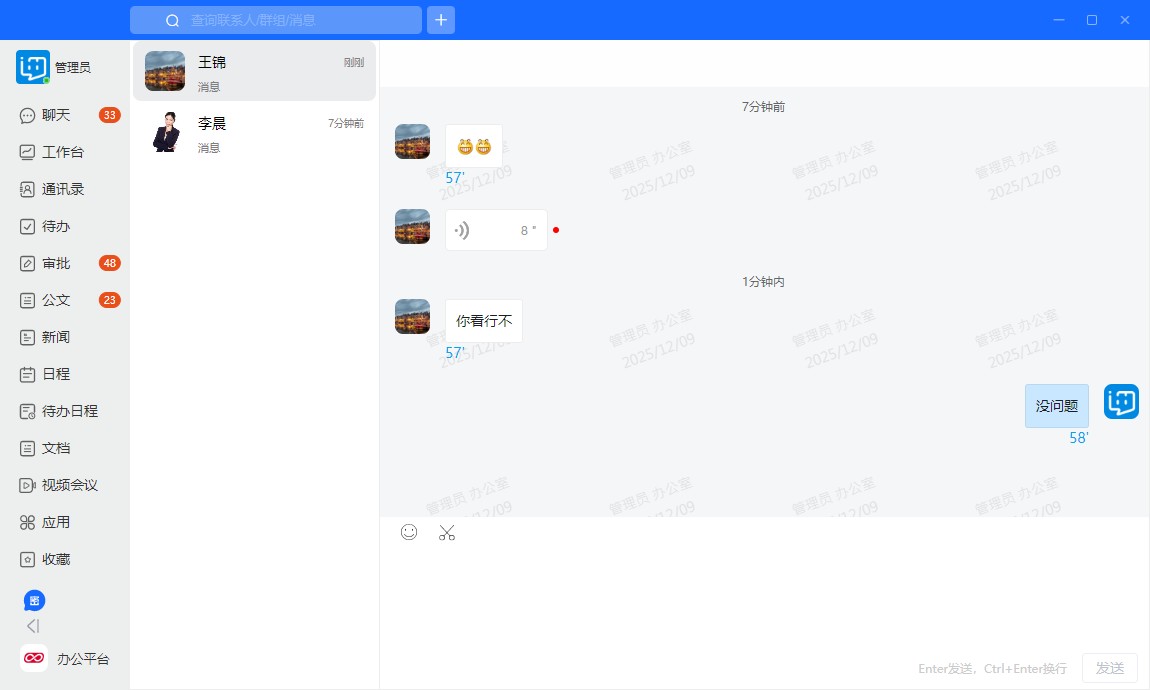Open 通讯录 contacts in sidebar

(62, 189)
